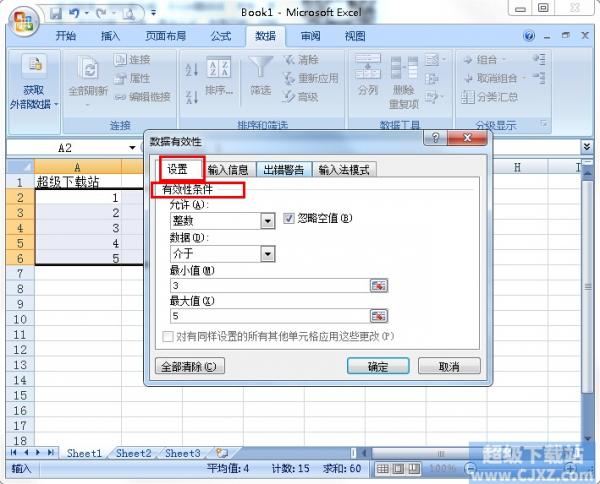Click Page Layout view status bar icon
Viewport: 600px width, 484px height.
point(398,468)
